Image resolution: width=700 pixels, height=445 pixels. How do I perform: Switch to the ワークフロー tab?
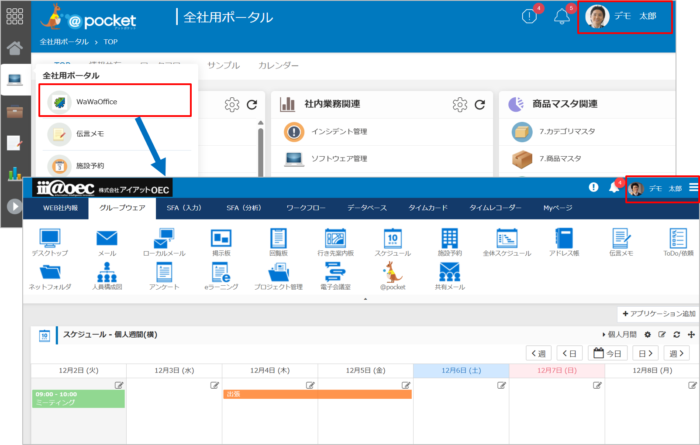(310, 207)
